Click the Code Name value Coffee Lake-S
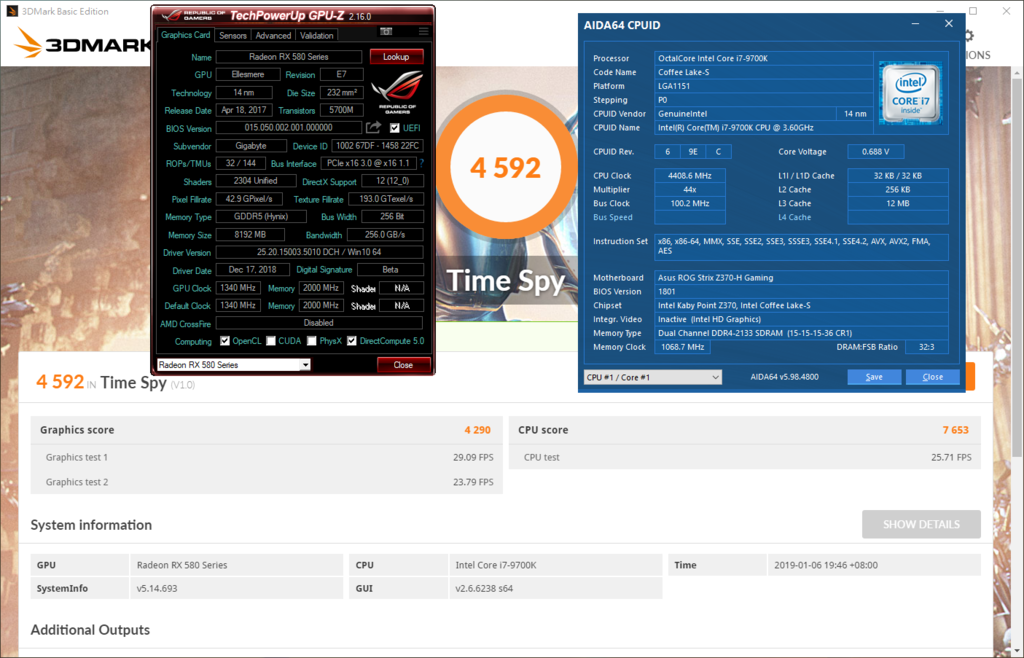1024x658 pixels. (x=763, y=72)
